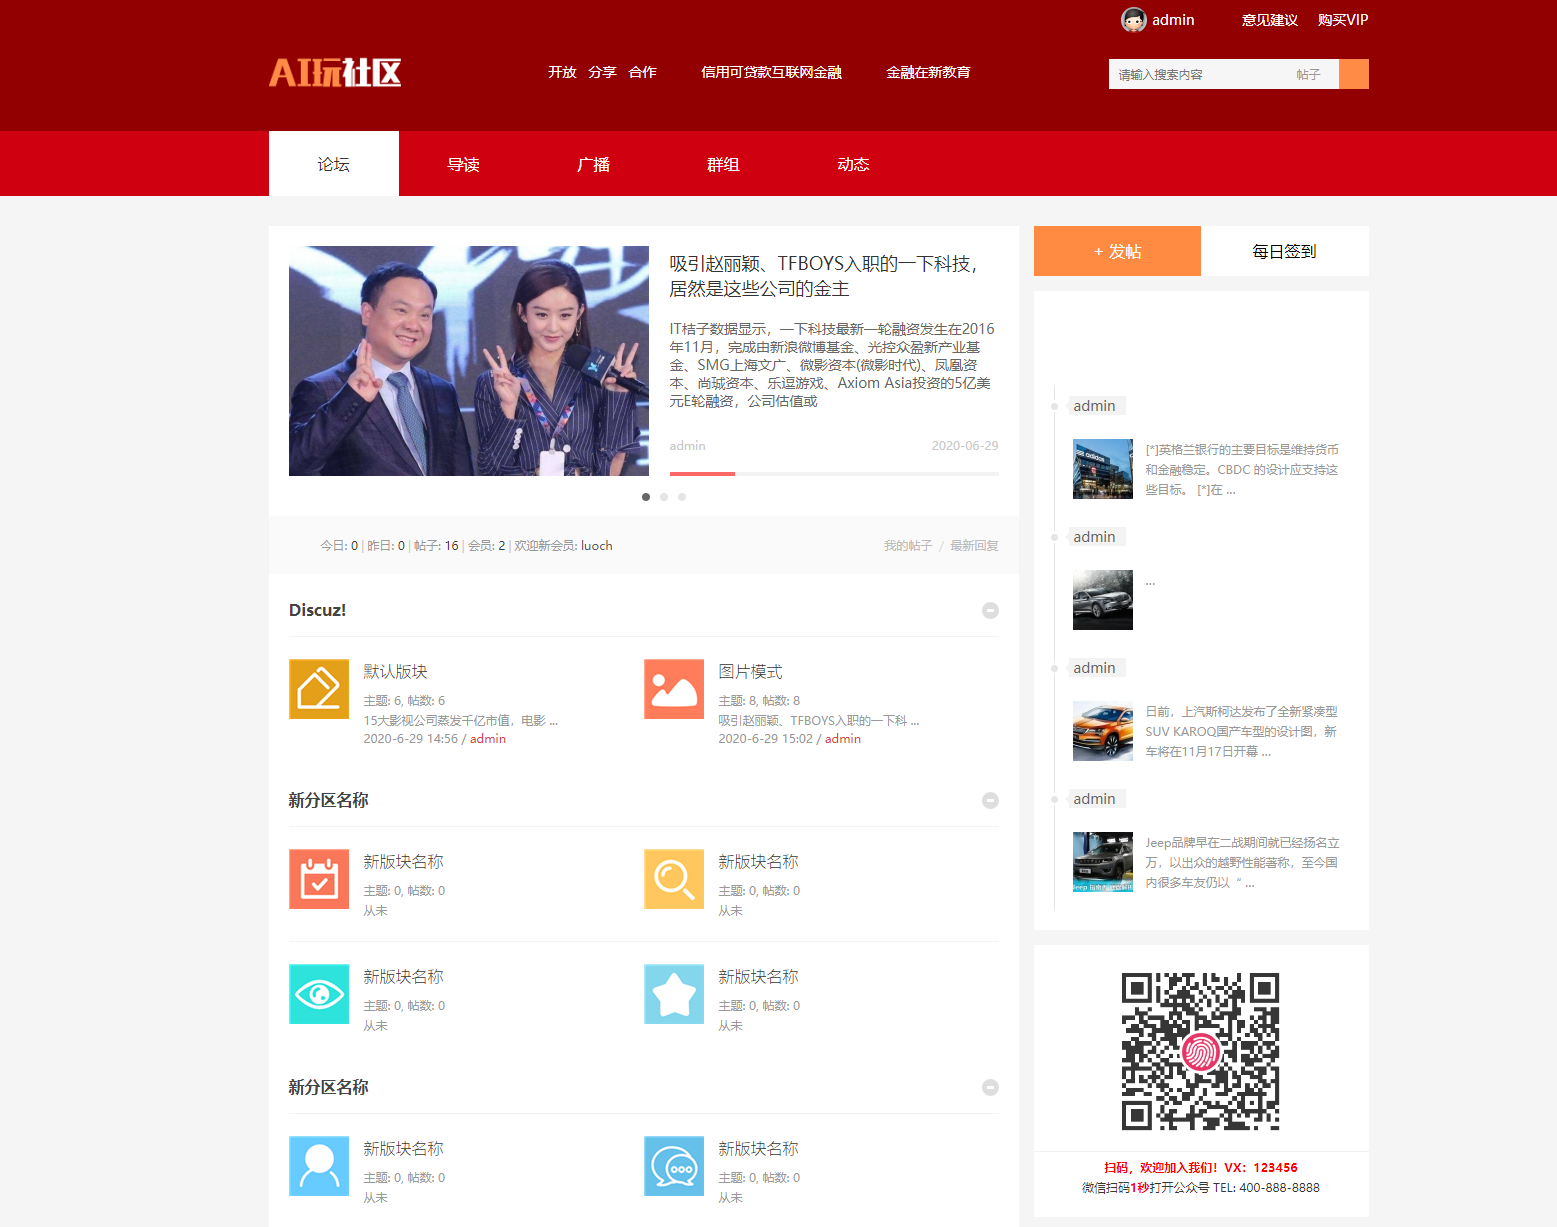Collapse the Discuz! forum section
This screenshot has width=1557, height=1227.
[x=990, y=610]
